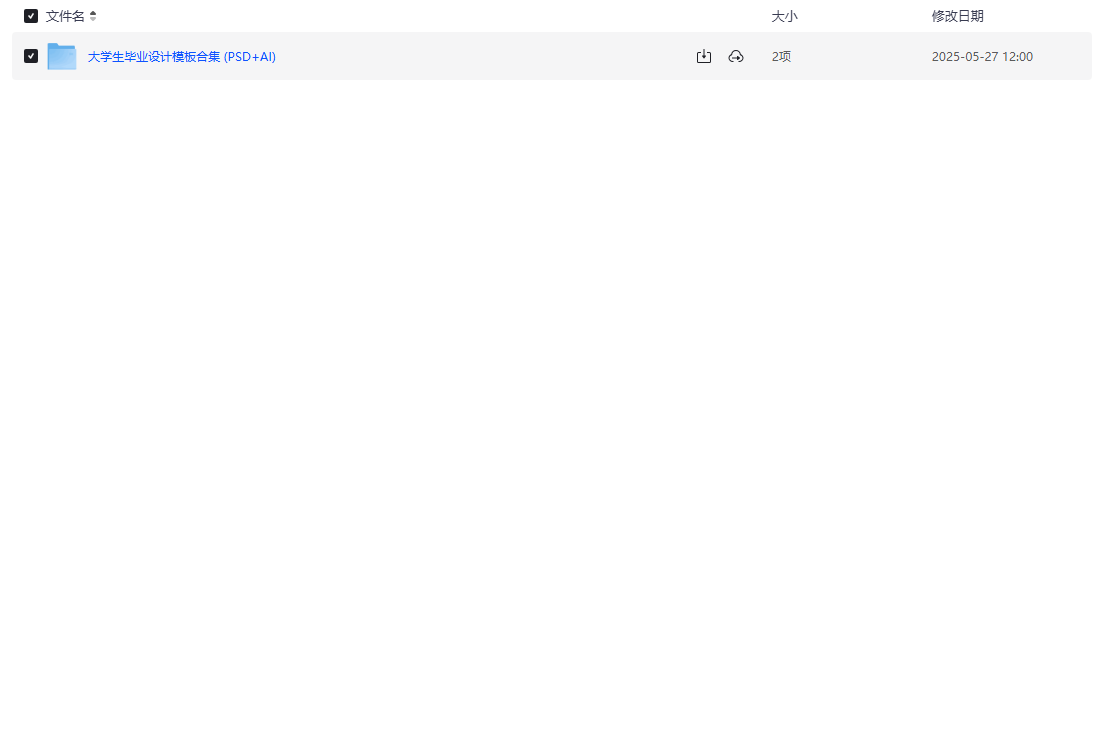Click the (PSD+AI) part of the folder name
1102x751 pixels.
(x=250, y=57)
